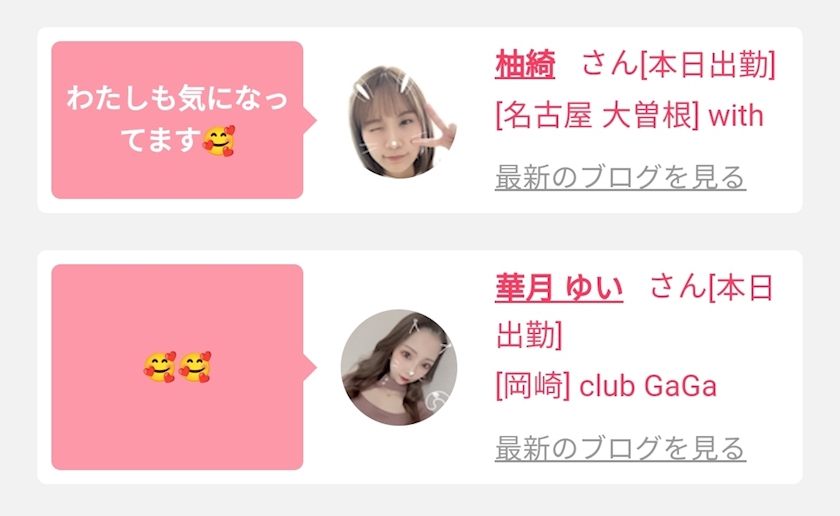The image size is (840, 516).
Task: Select 柚綺's peace-sign profile photo
Action: click(x=401, y=122)
